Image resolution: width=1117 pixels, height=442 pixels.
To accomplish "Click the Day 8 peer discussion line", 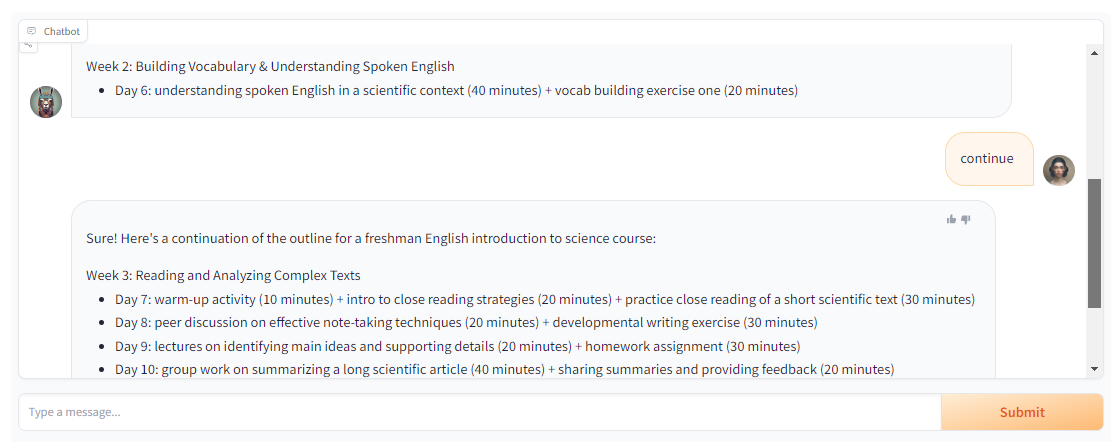I will 466,322.
